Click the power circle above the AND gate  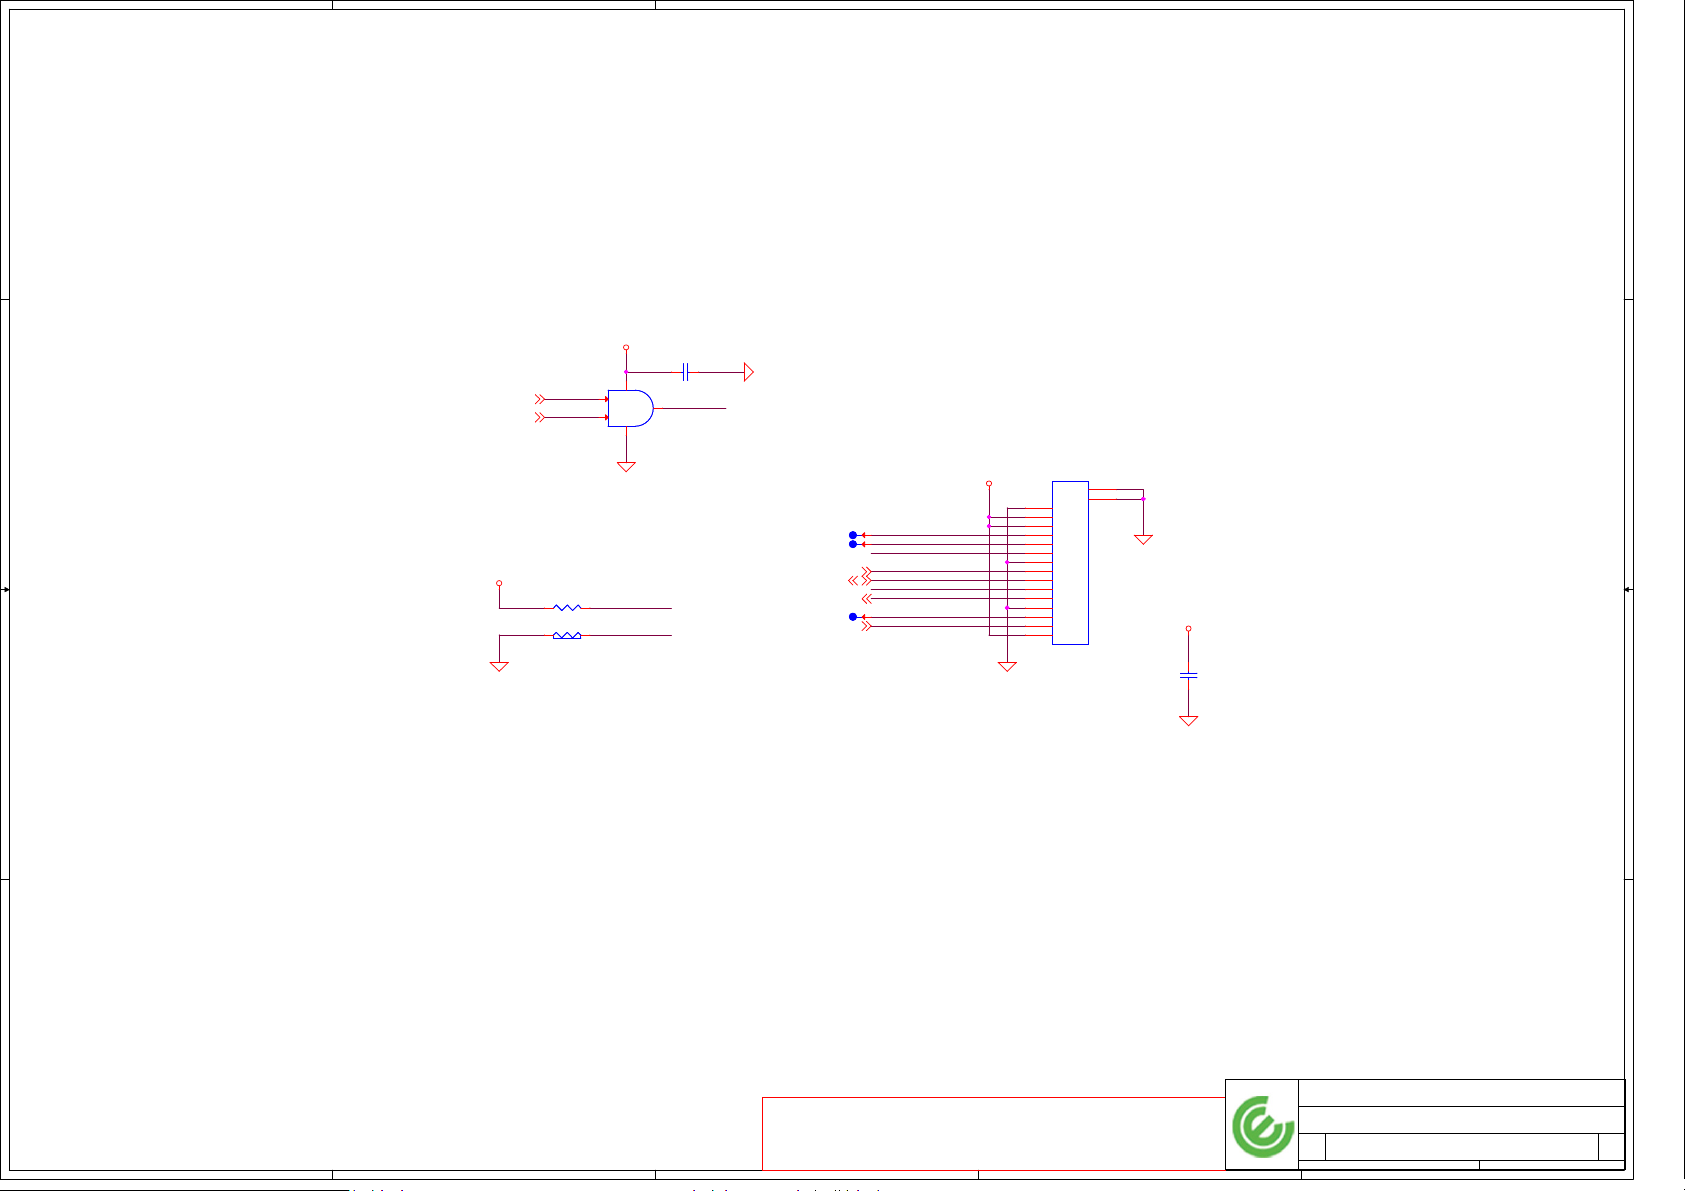coord(626,347)
